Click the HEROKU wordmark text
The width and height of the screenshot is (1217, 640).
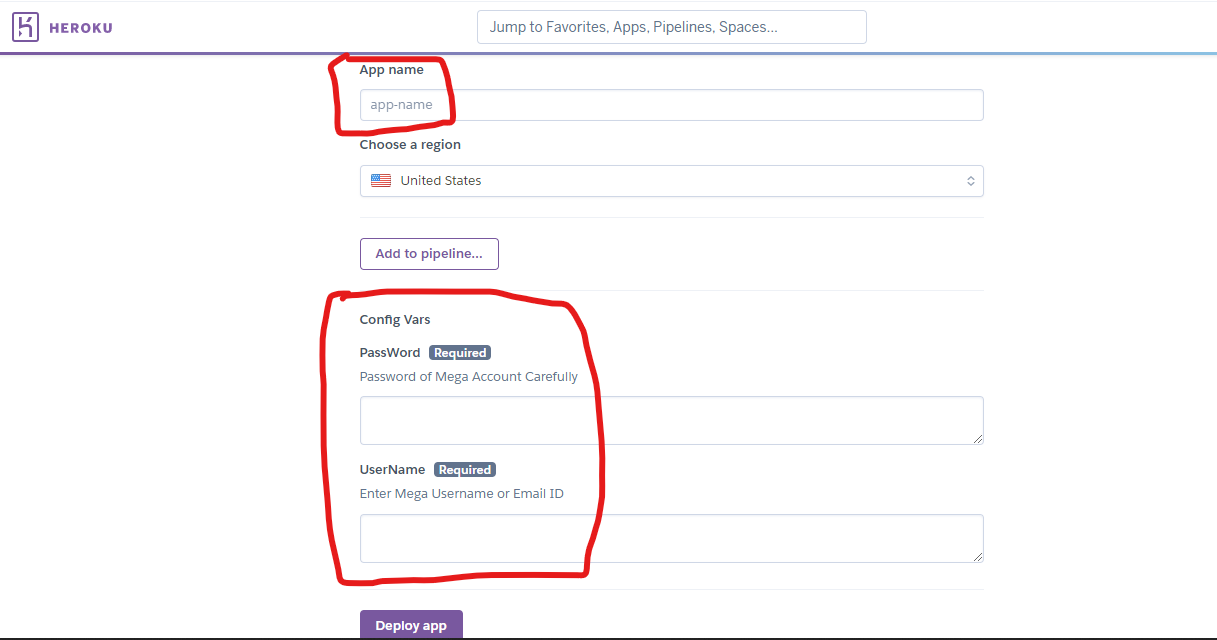81,28
